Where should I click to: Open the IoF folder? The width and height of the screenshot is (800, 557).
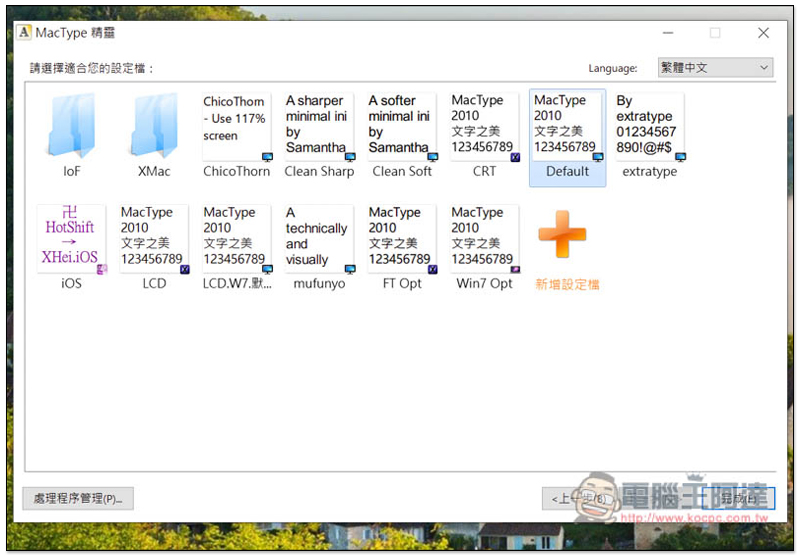tap(71, 125)
